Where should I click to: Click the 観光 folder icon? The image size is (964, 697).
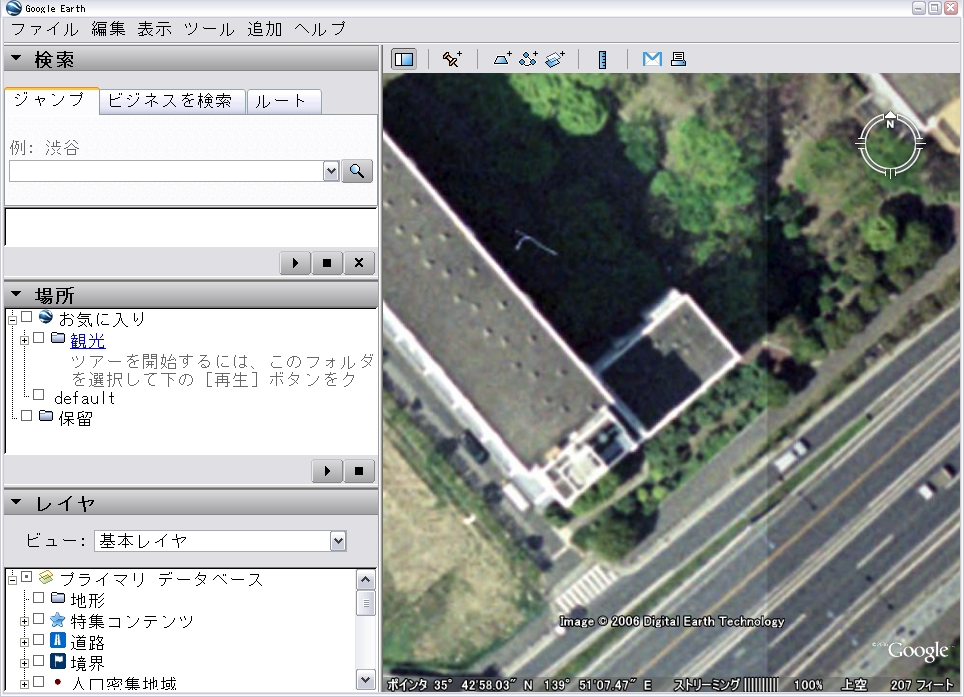pyautogui.click(x=58, y=338)
